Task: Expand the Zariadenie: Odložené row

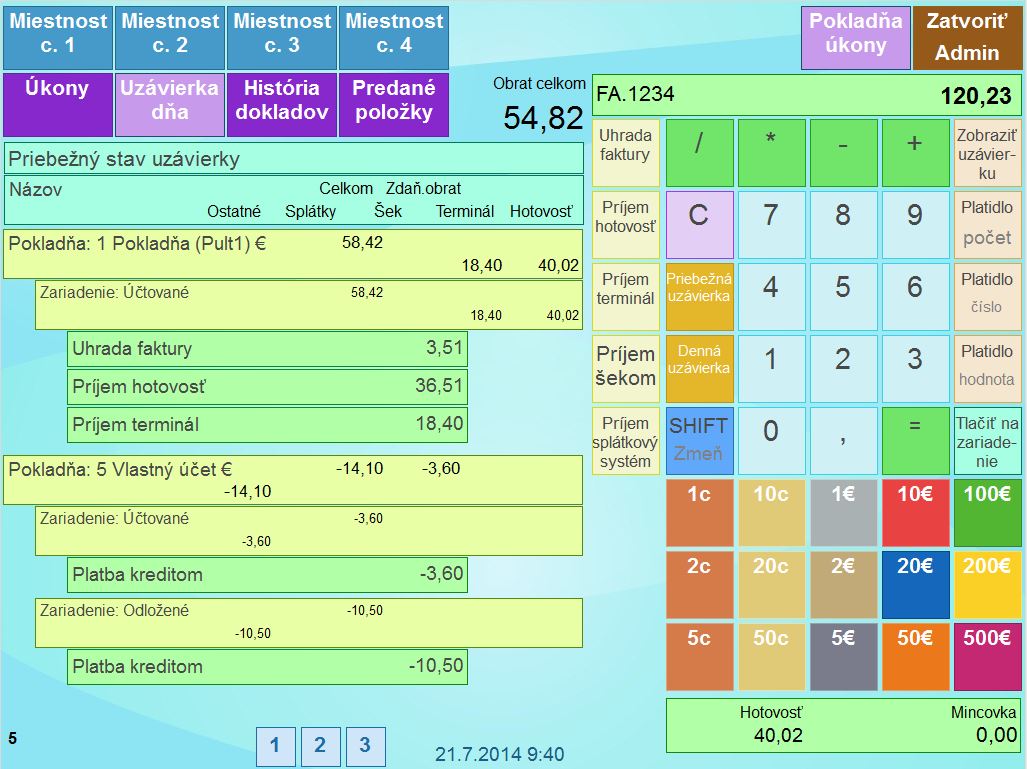Action: (x=309, y=622)
